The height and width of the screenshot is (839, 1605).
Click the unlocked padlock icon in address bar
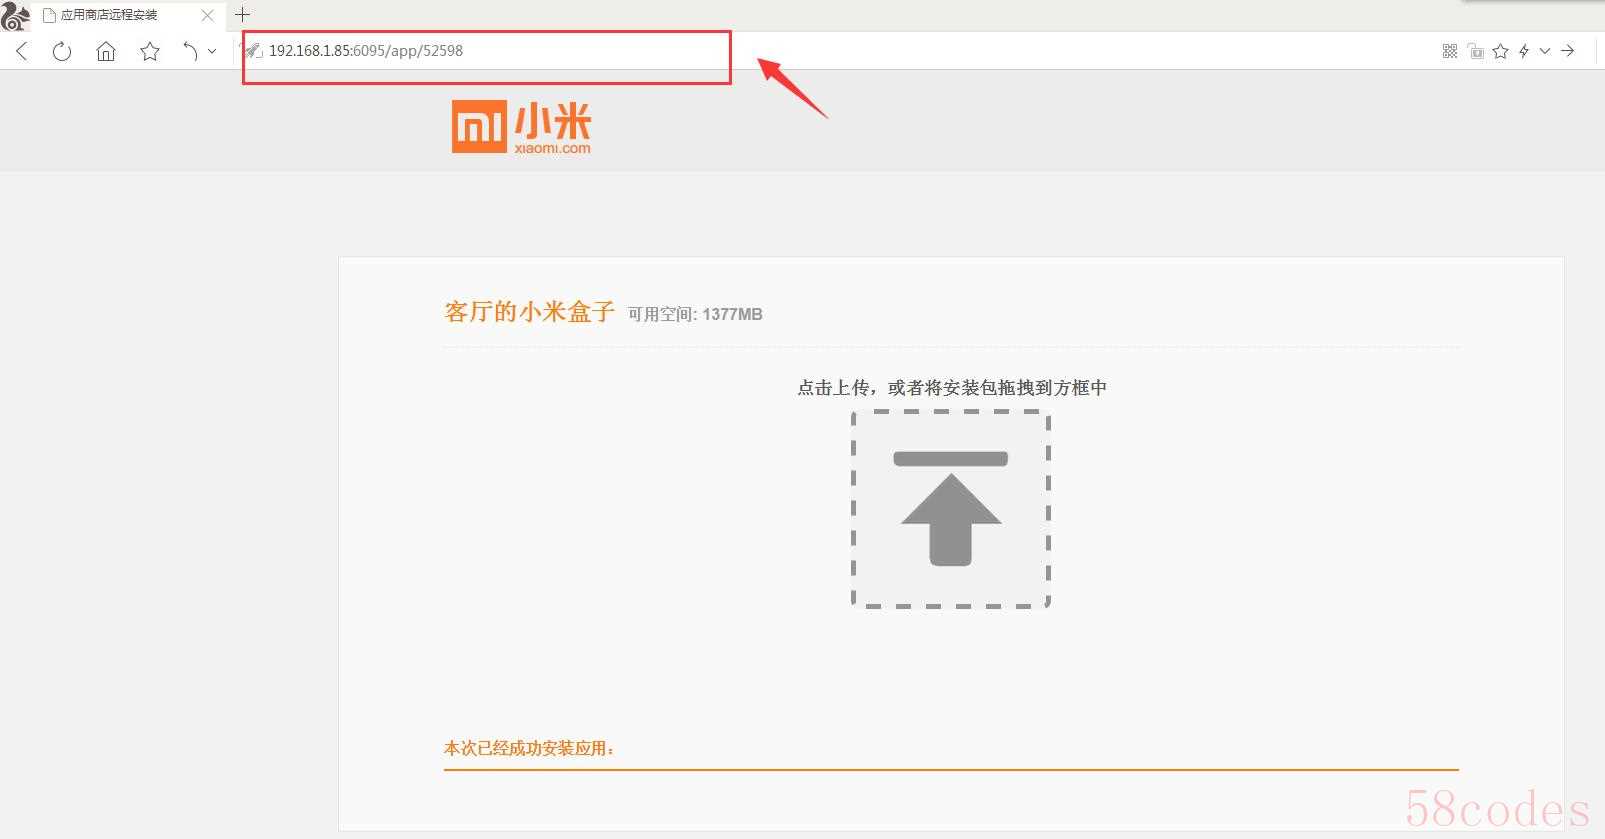(1475, 51)
